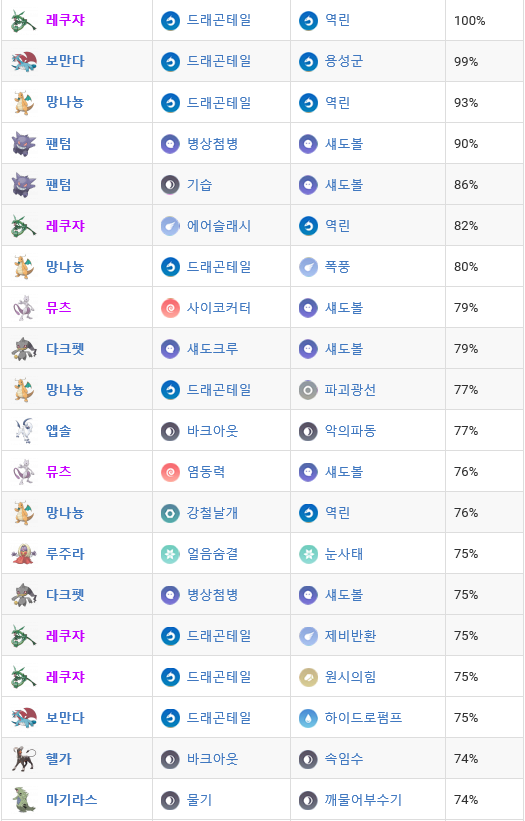Open the 용성군 move link
Image resolution: width=525 pixels, height=821 pixels.
(344, 61)
